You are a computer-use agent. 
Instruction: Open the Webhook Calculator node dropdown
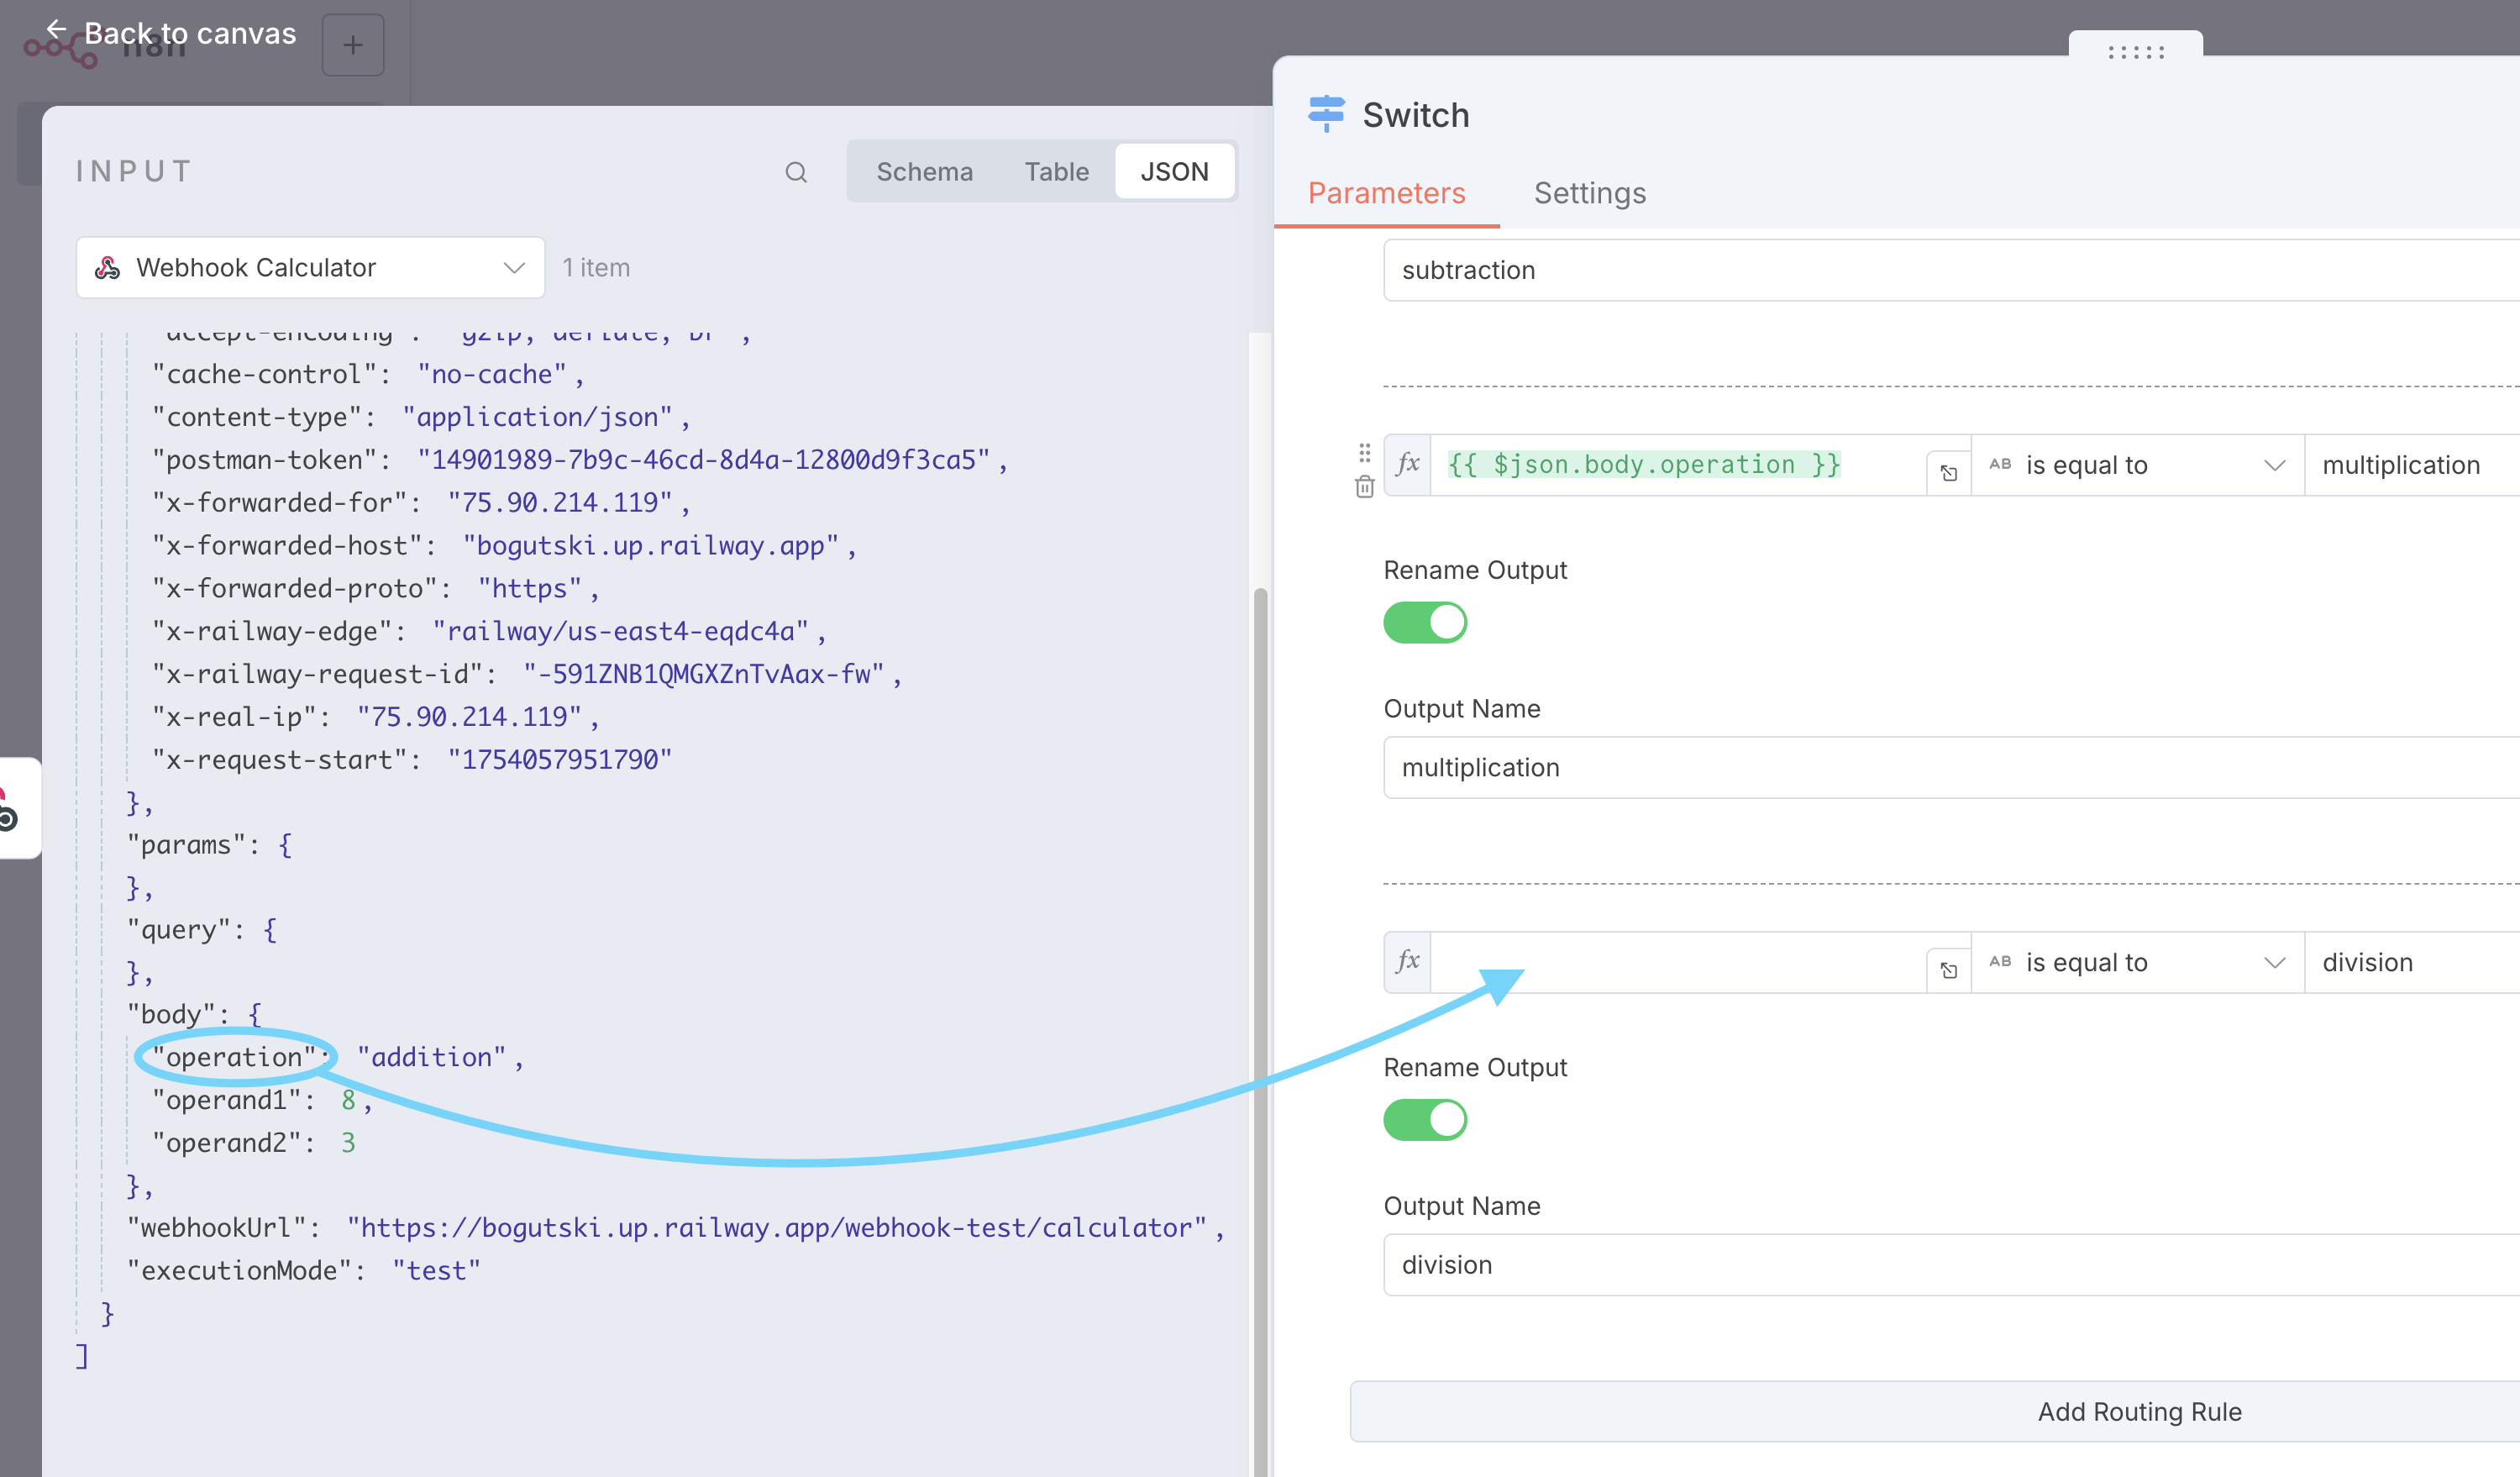311,268
